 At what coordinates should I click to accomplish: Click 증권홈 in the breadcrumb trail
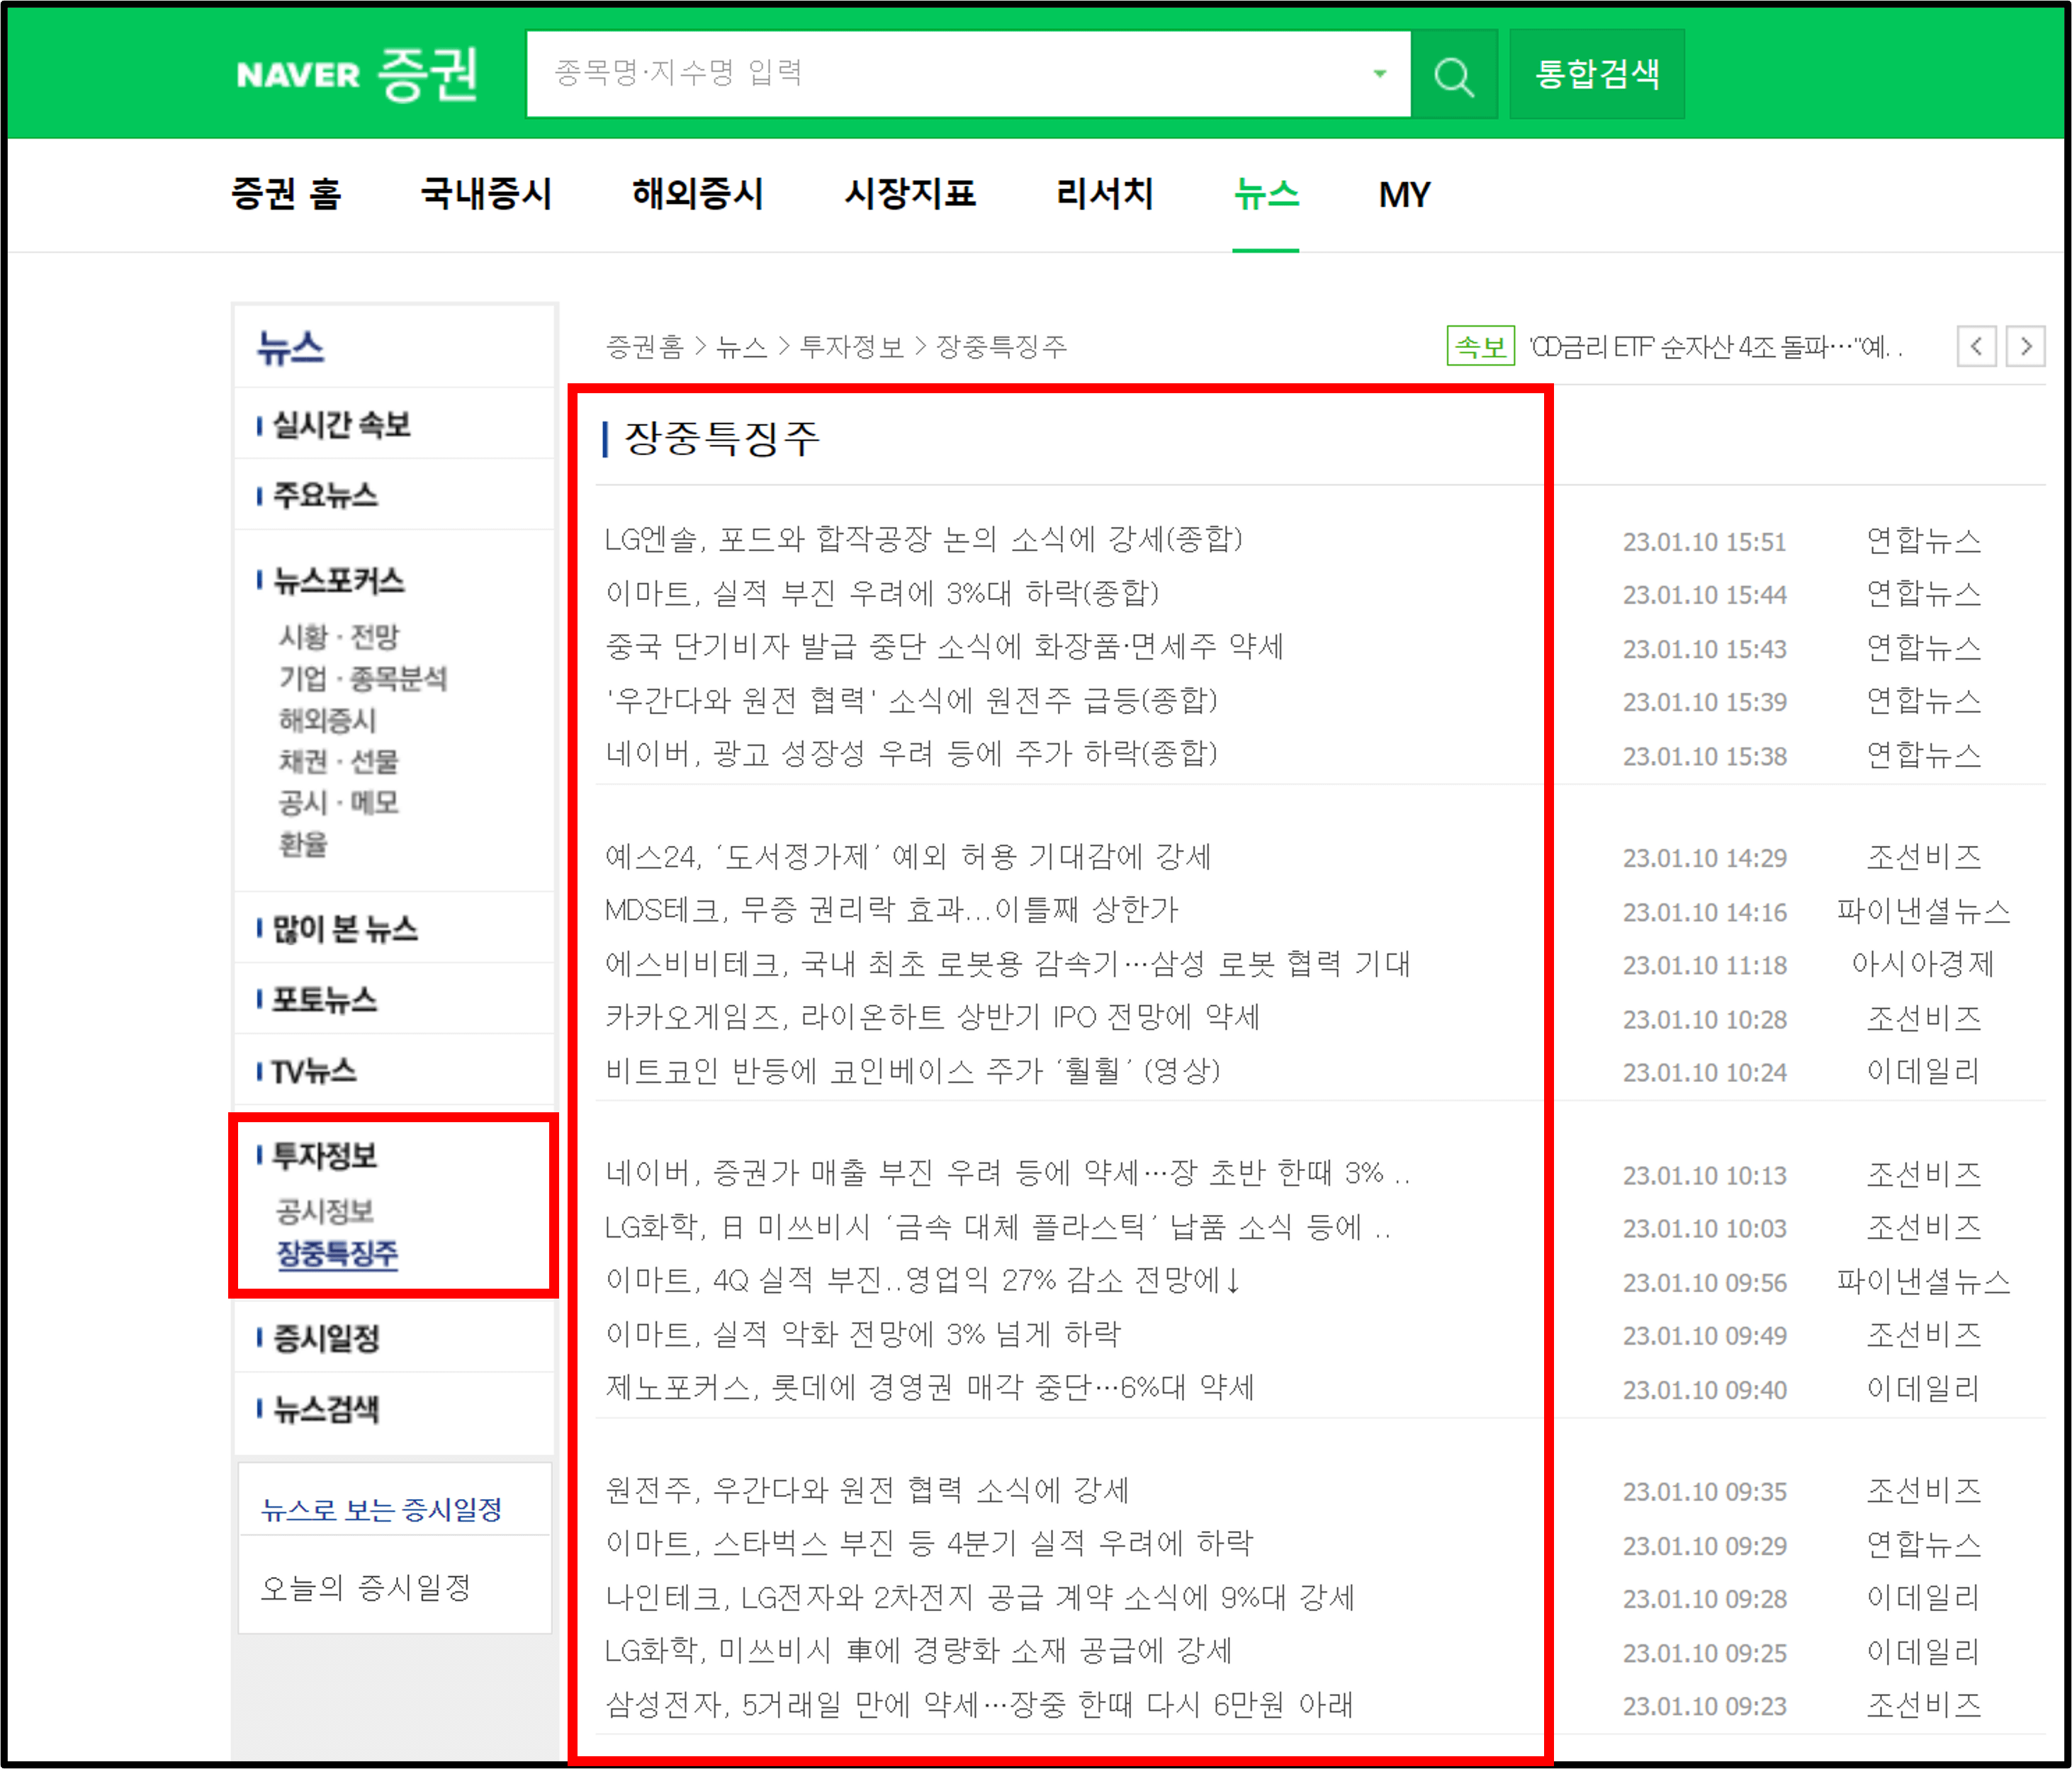point(646,347)
